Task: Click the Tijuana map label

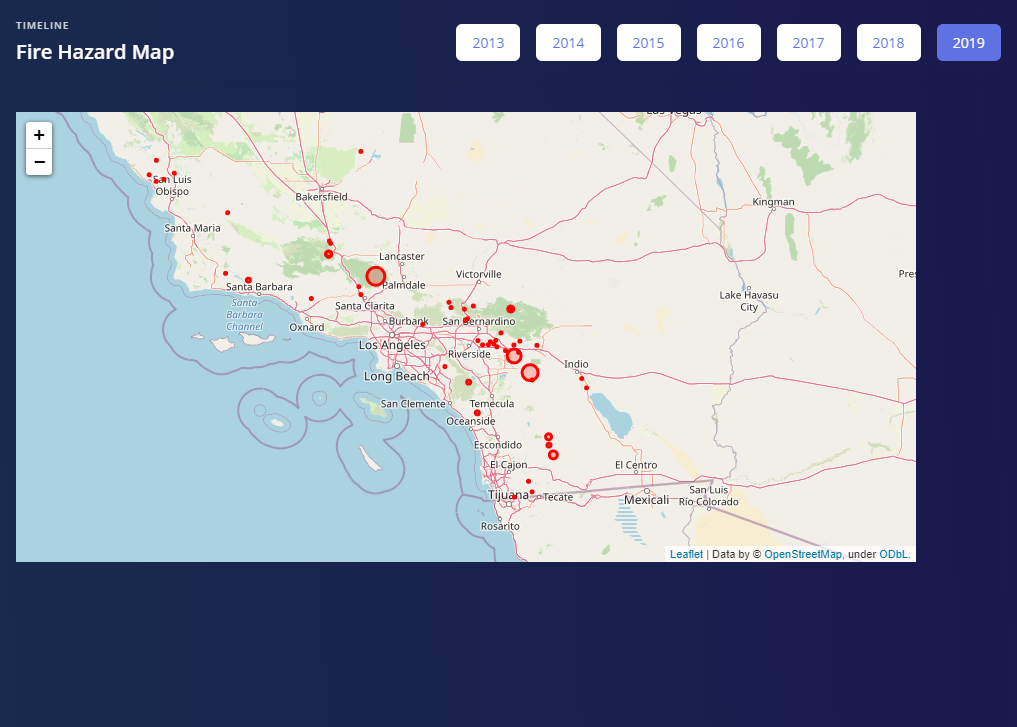Action: (508, 495)
